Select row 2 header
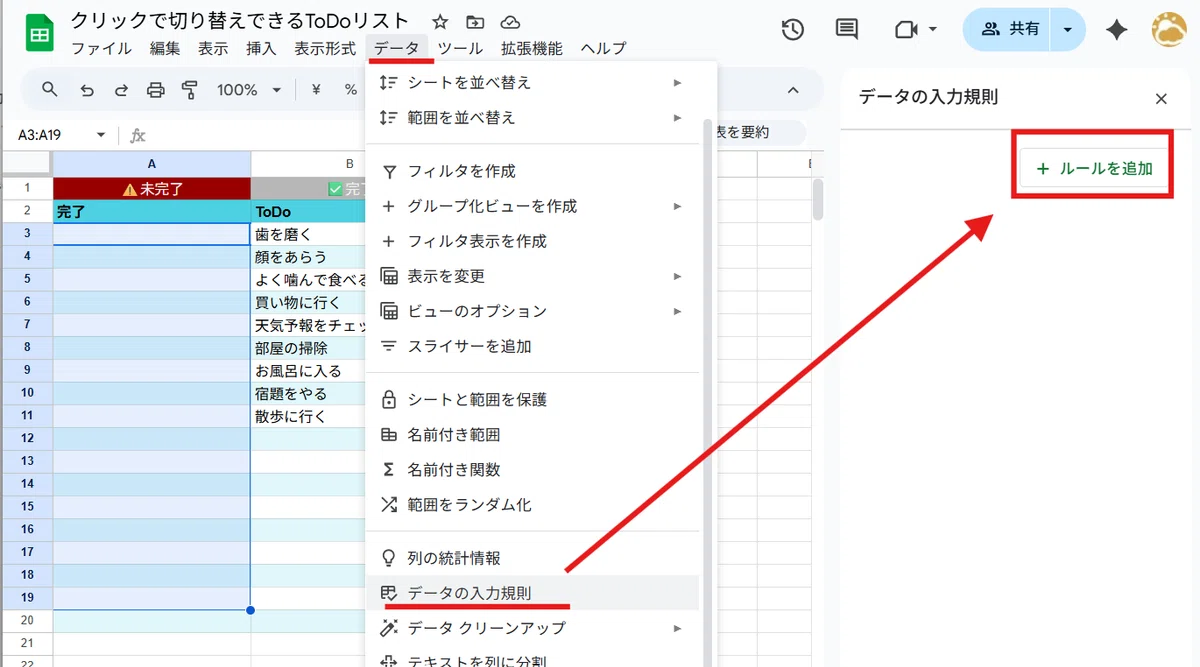 tap(27, 211)
